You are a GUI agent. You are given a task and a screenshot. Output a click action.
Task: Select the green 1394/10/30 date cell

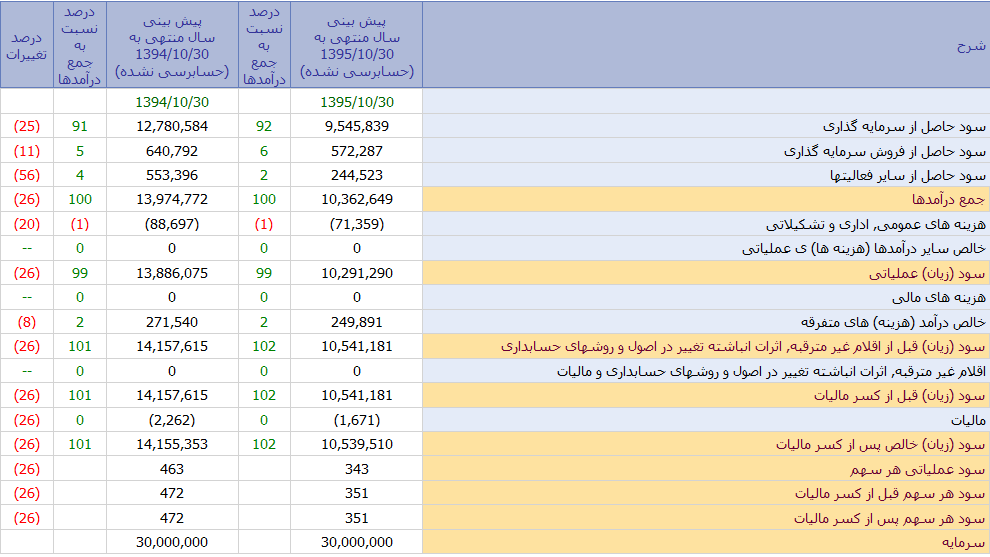[x=171, y=102]
